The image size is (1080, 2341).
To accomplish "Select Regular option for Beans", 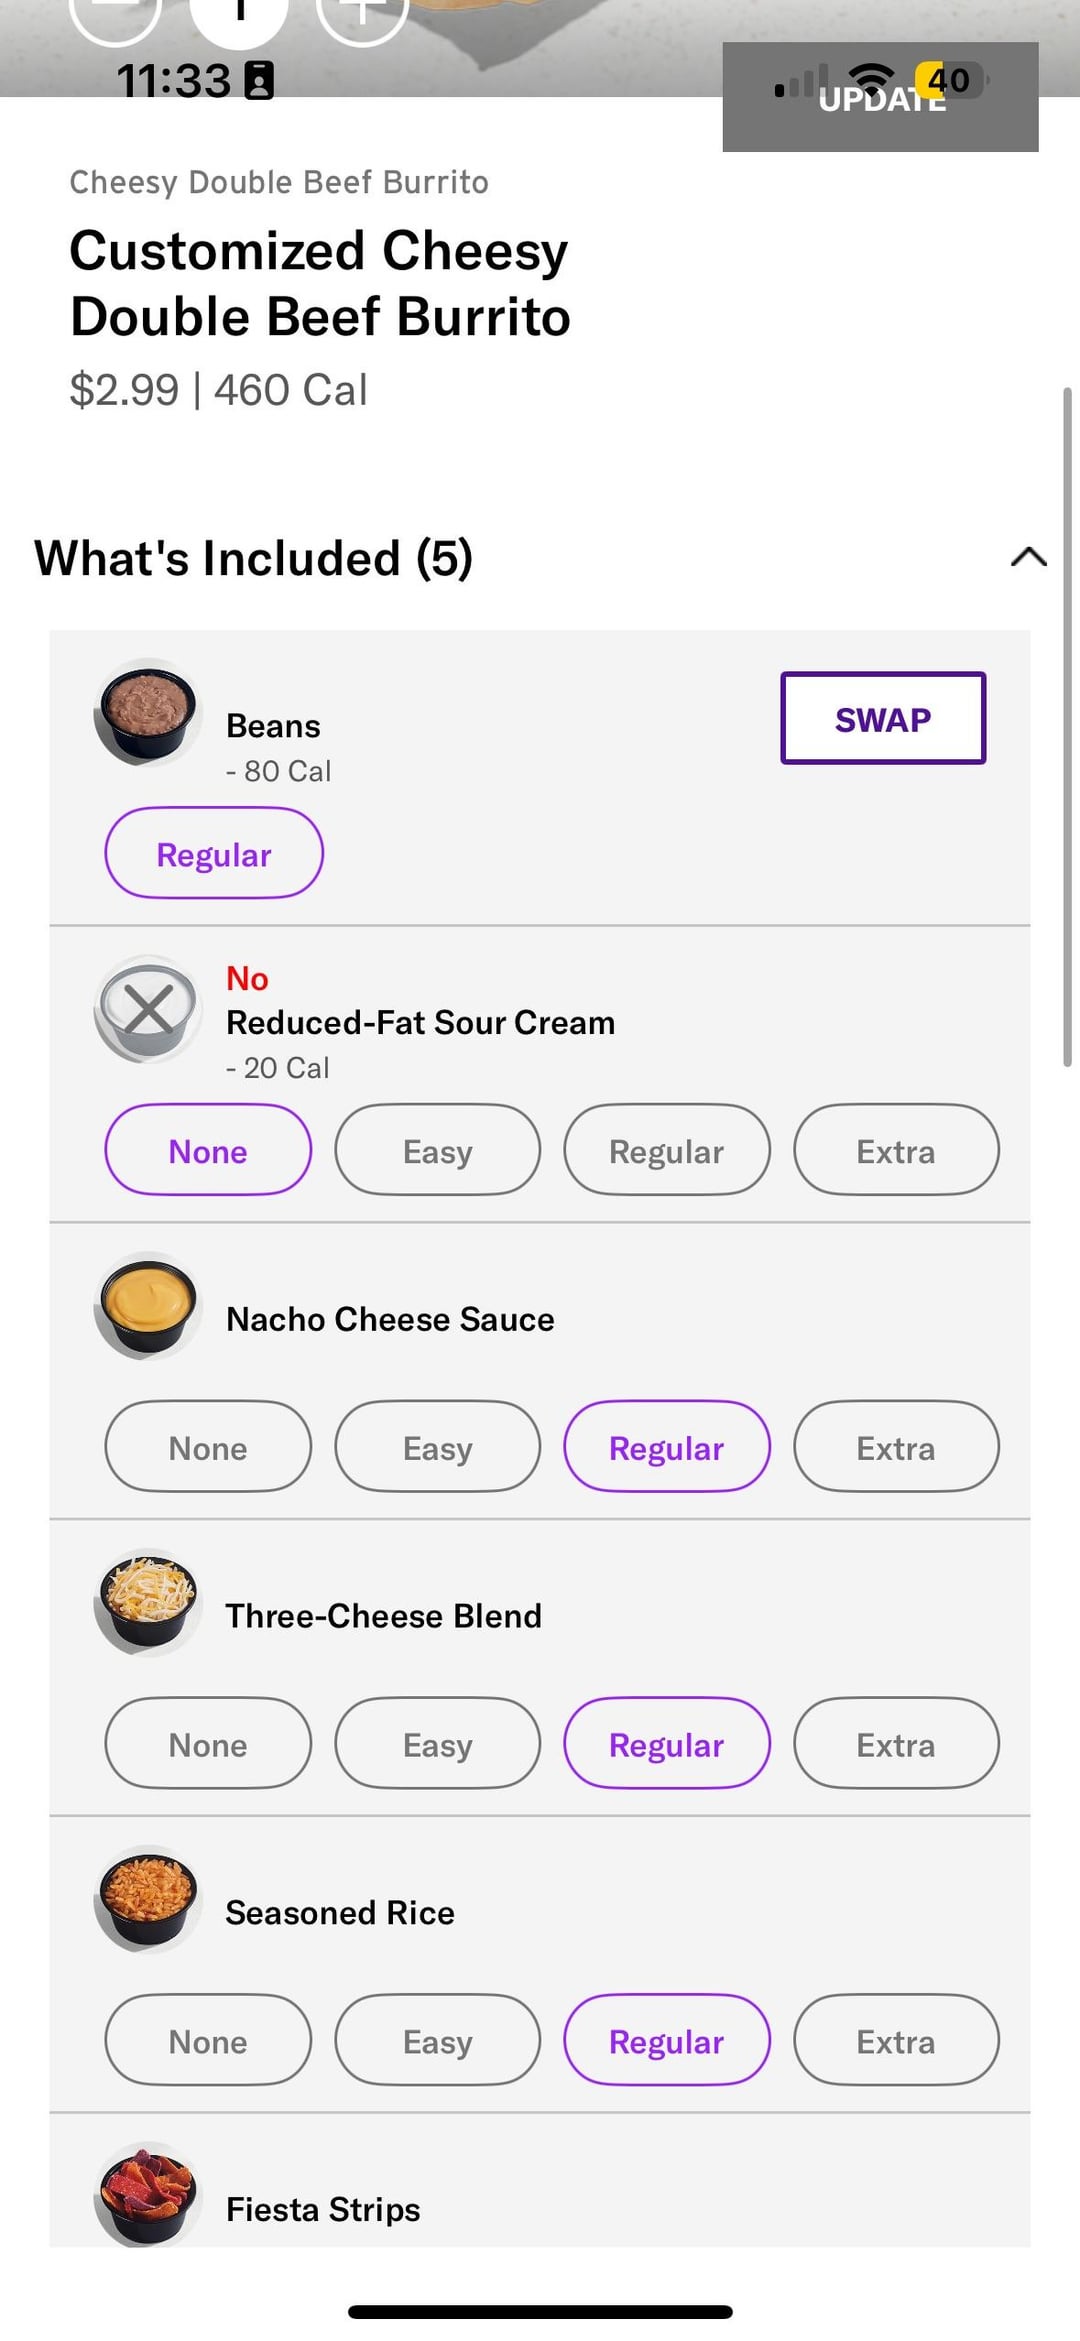I will pyautogui.click(x=214, y=854).
